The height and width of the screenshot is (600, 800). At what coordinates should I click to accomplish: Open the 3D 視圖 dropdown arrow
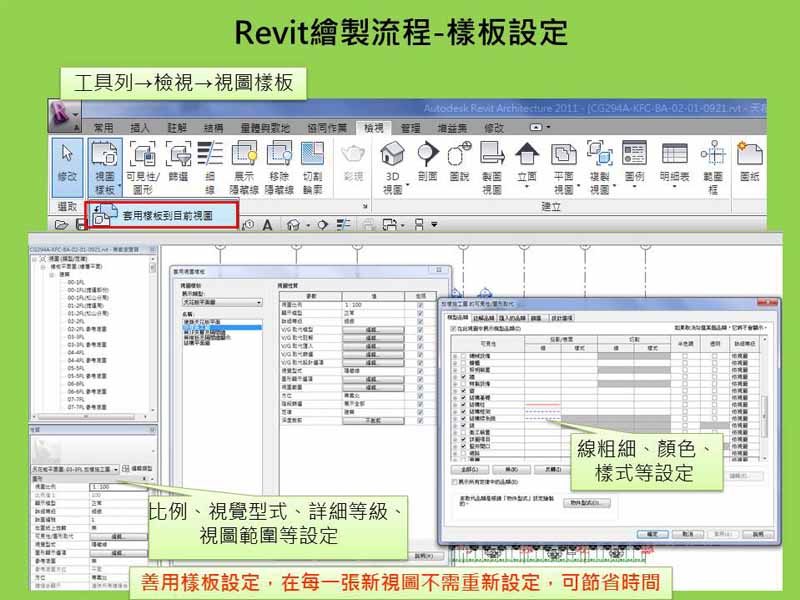pyautogui.click(x=408, y=185)
